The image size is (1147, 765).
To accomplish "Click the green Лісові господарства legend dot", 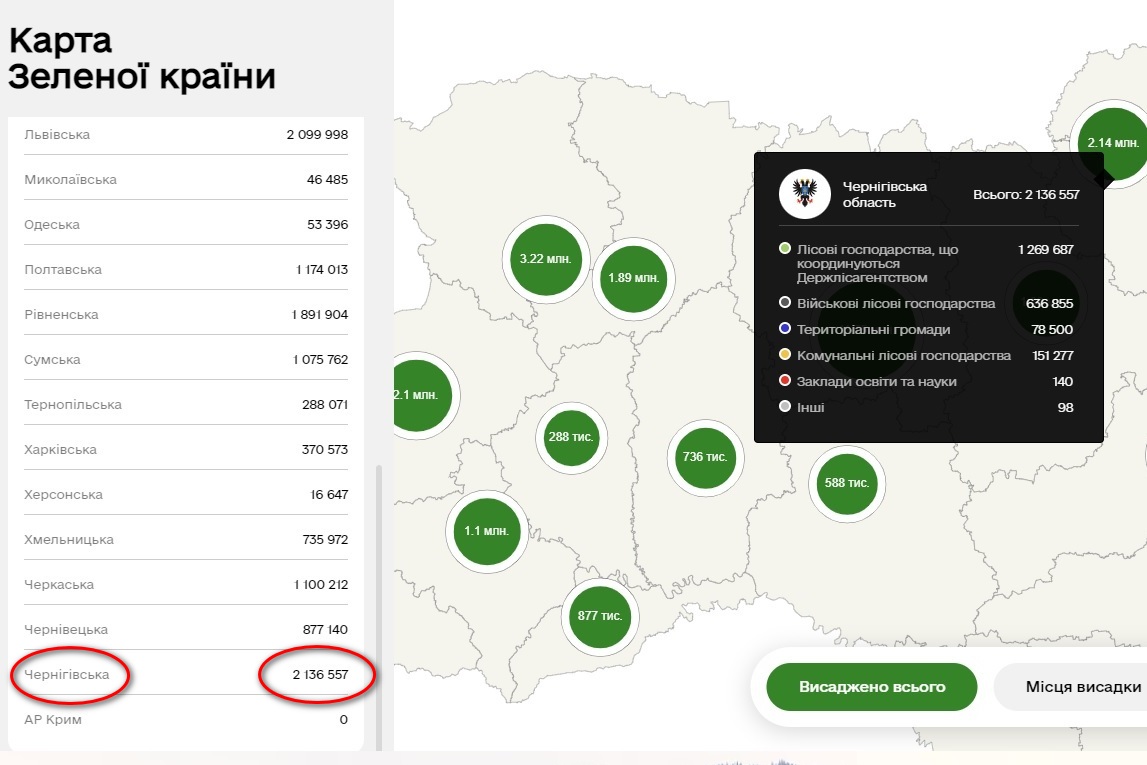I will pos(785,249).
